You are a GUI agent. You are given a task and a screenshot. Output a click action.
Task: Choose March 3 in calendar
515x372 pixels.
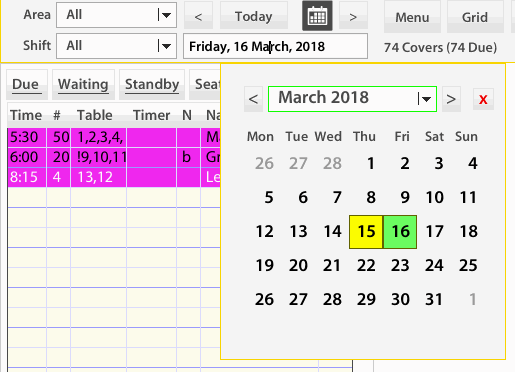click(438, 164)
